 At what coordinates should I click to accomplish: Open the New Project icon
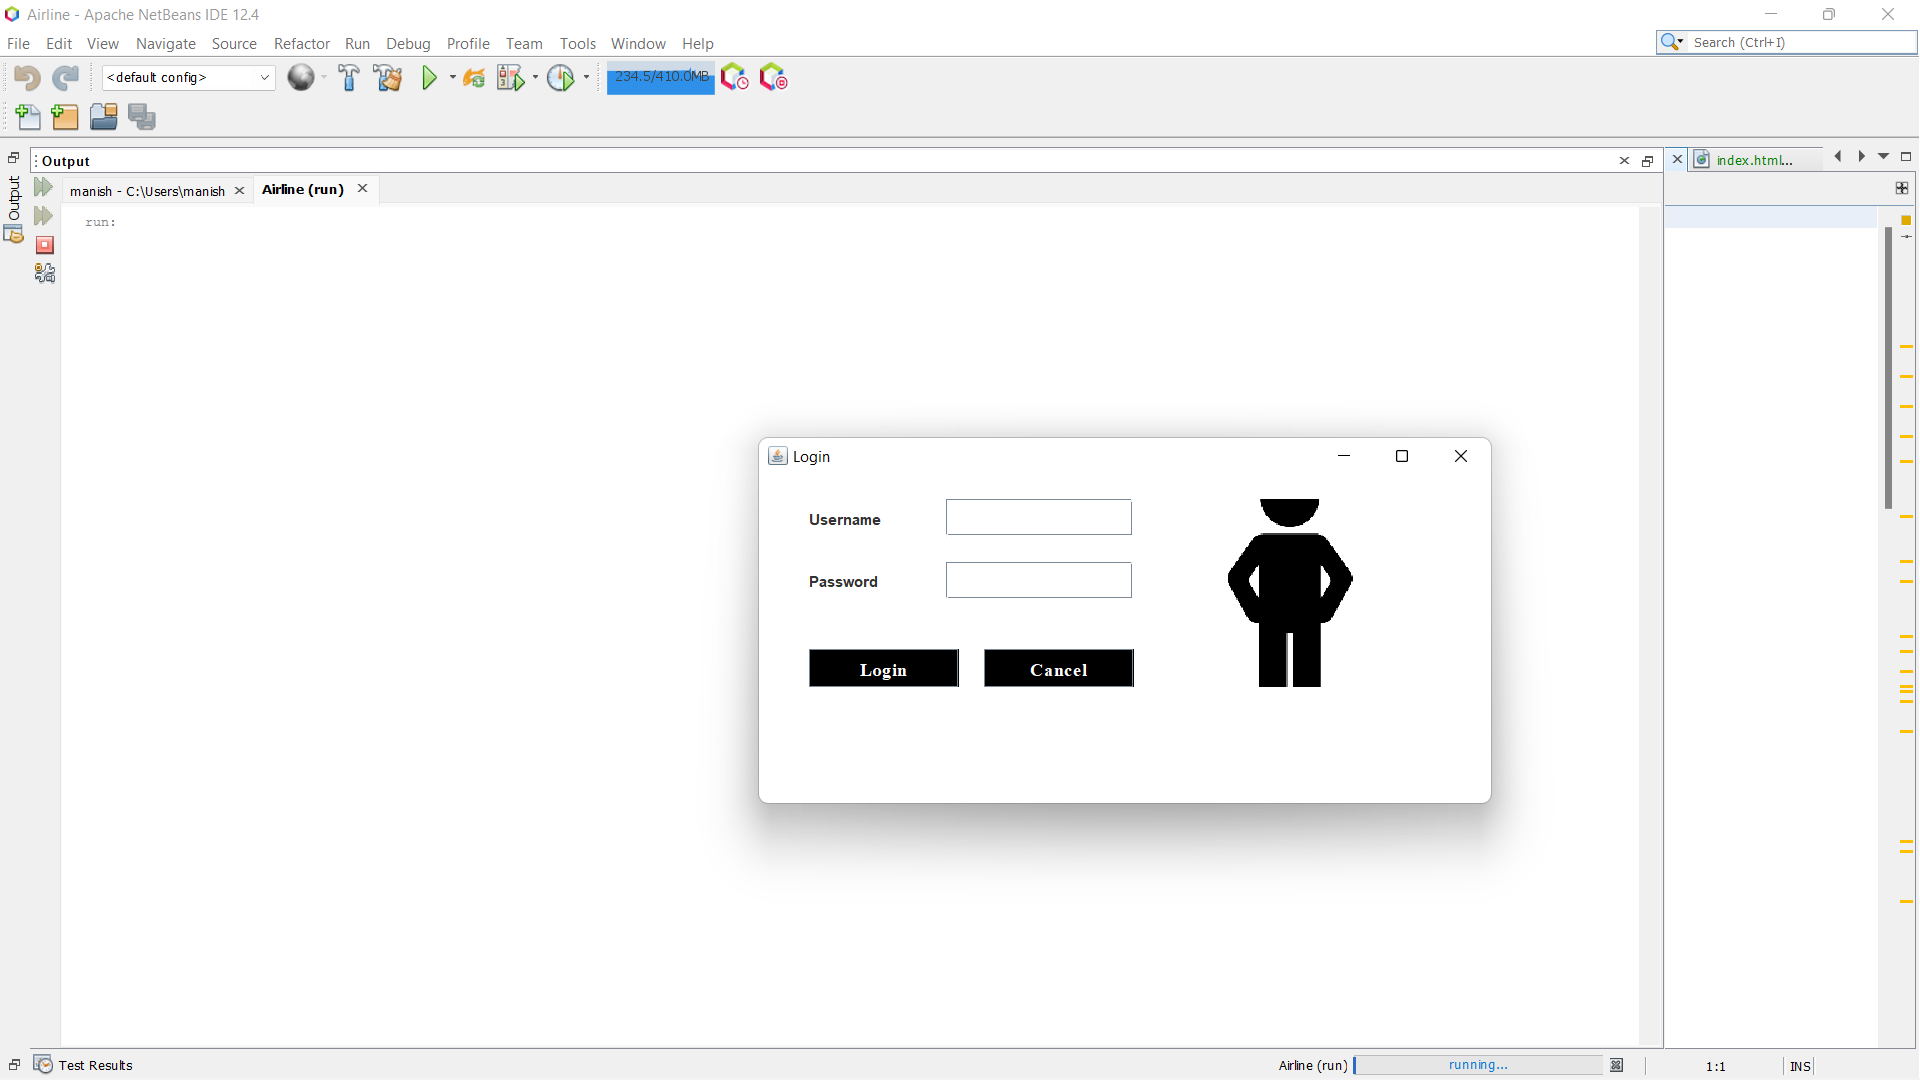coord(64,117)
